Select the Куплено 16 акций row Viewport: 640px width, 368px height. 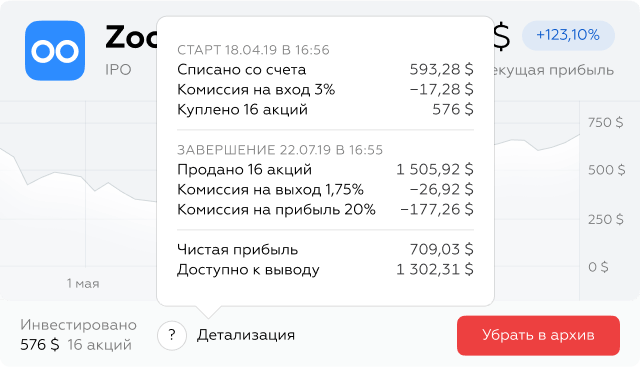point(325,109)
